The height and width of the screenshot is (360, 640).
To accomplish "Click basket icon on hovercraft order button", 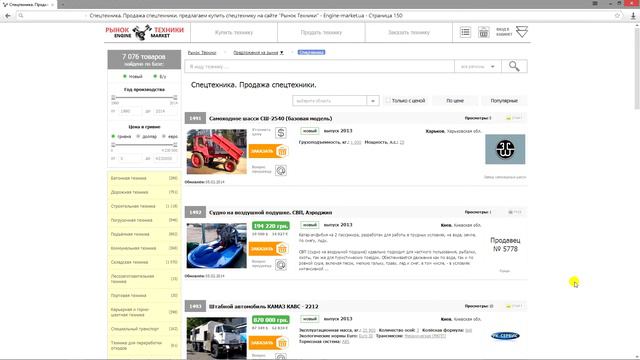I will [282, 249].
